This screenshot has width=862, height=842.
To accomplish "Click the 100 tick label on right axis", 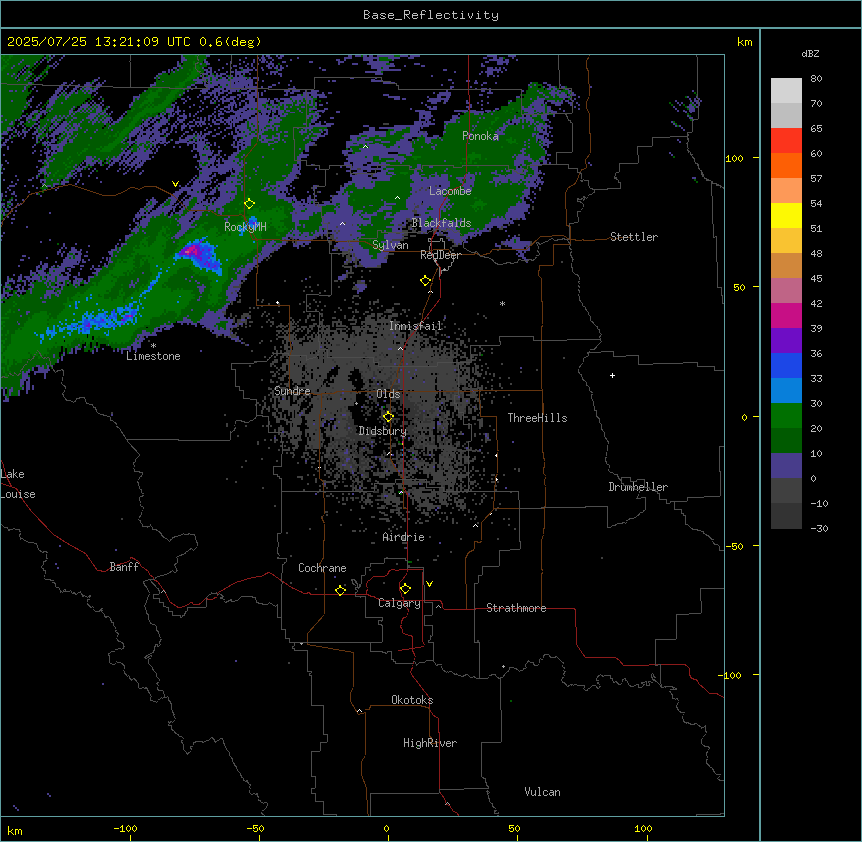I will pyautogui.click(x=734, y=159).
